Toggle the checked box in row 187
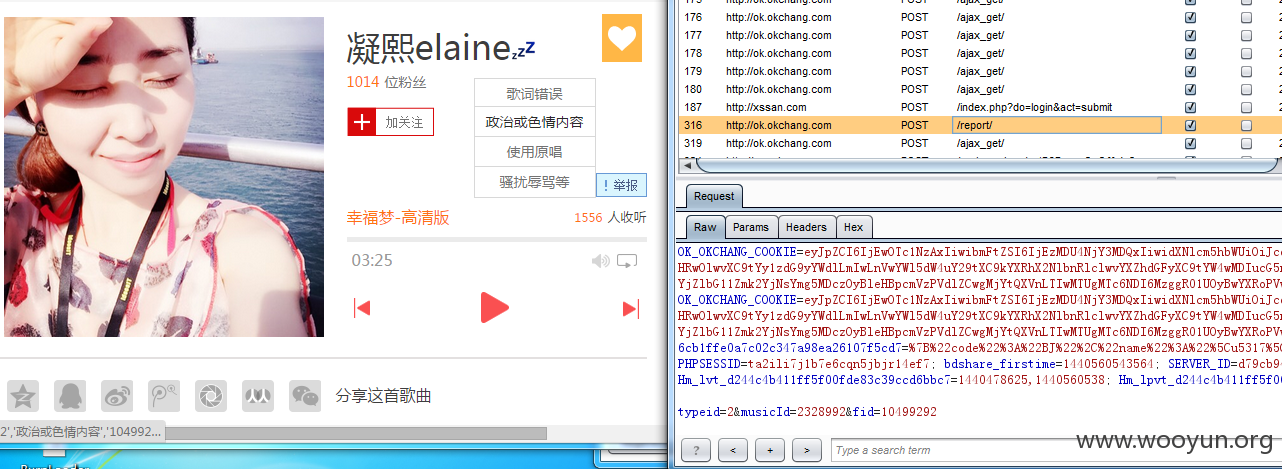The image size is (1282, 469). pos(1190,108)
